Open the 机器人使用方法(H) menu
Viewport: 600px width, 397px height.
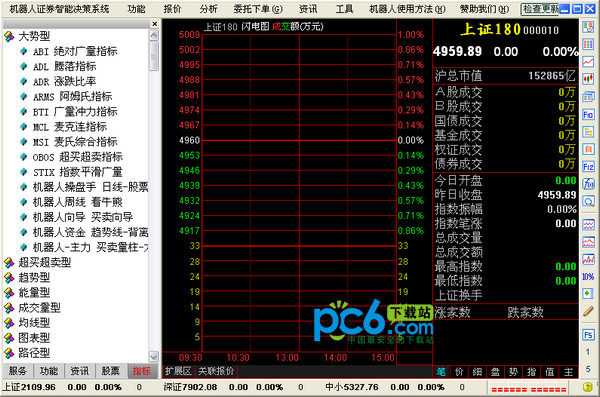pos(408,9)
